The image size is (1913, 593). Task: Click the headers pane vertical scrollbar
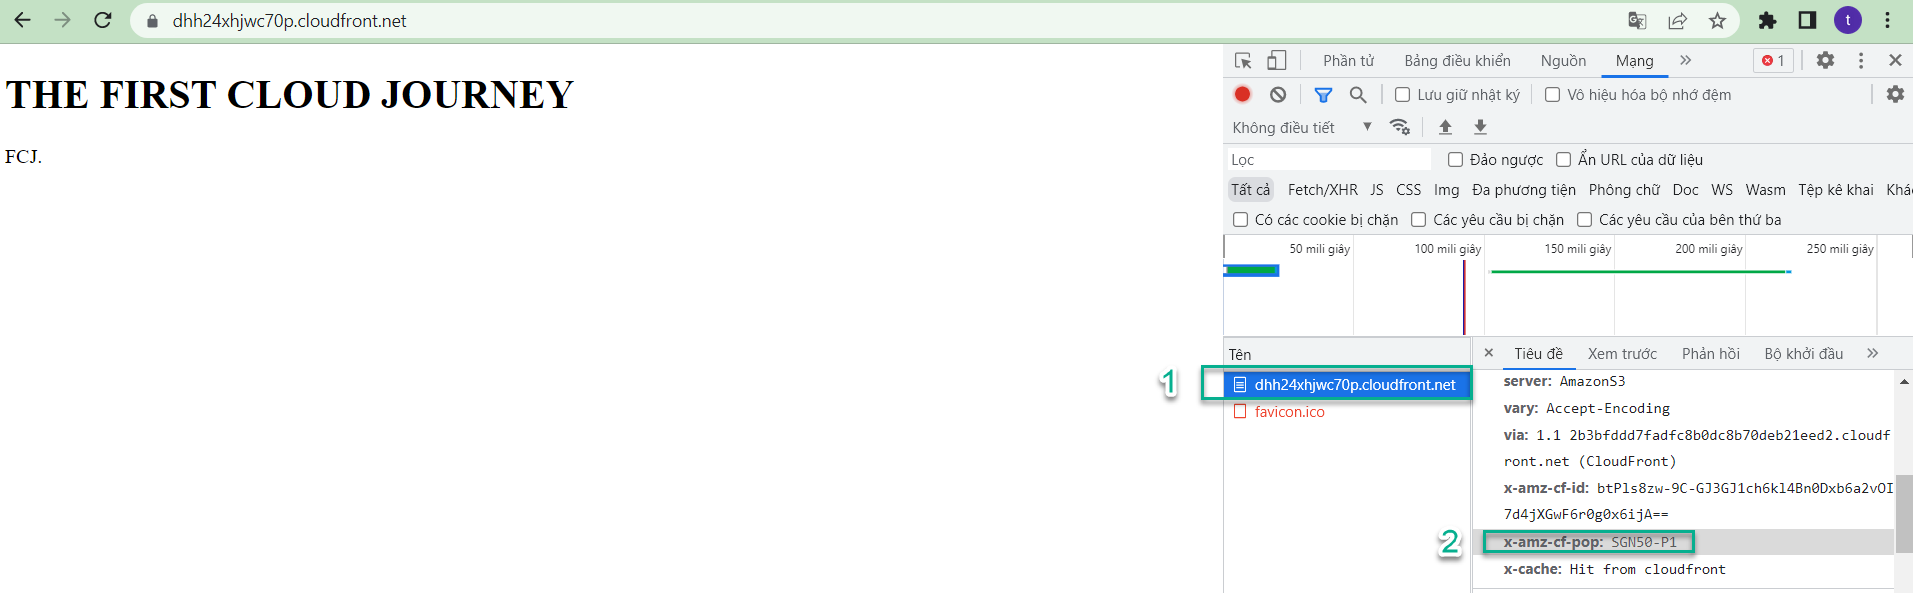1904,512
